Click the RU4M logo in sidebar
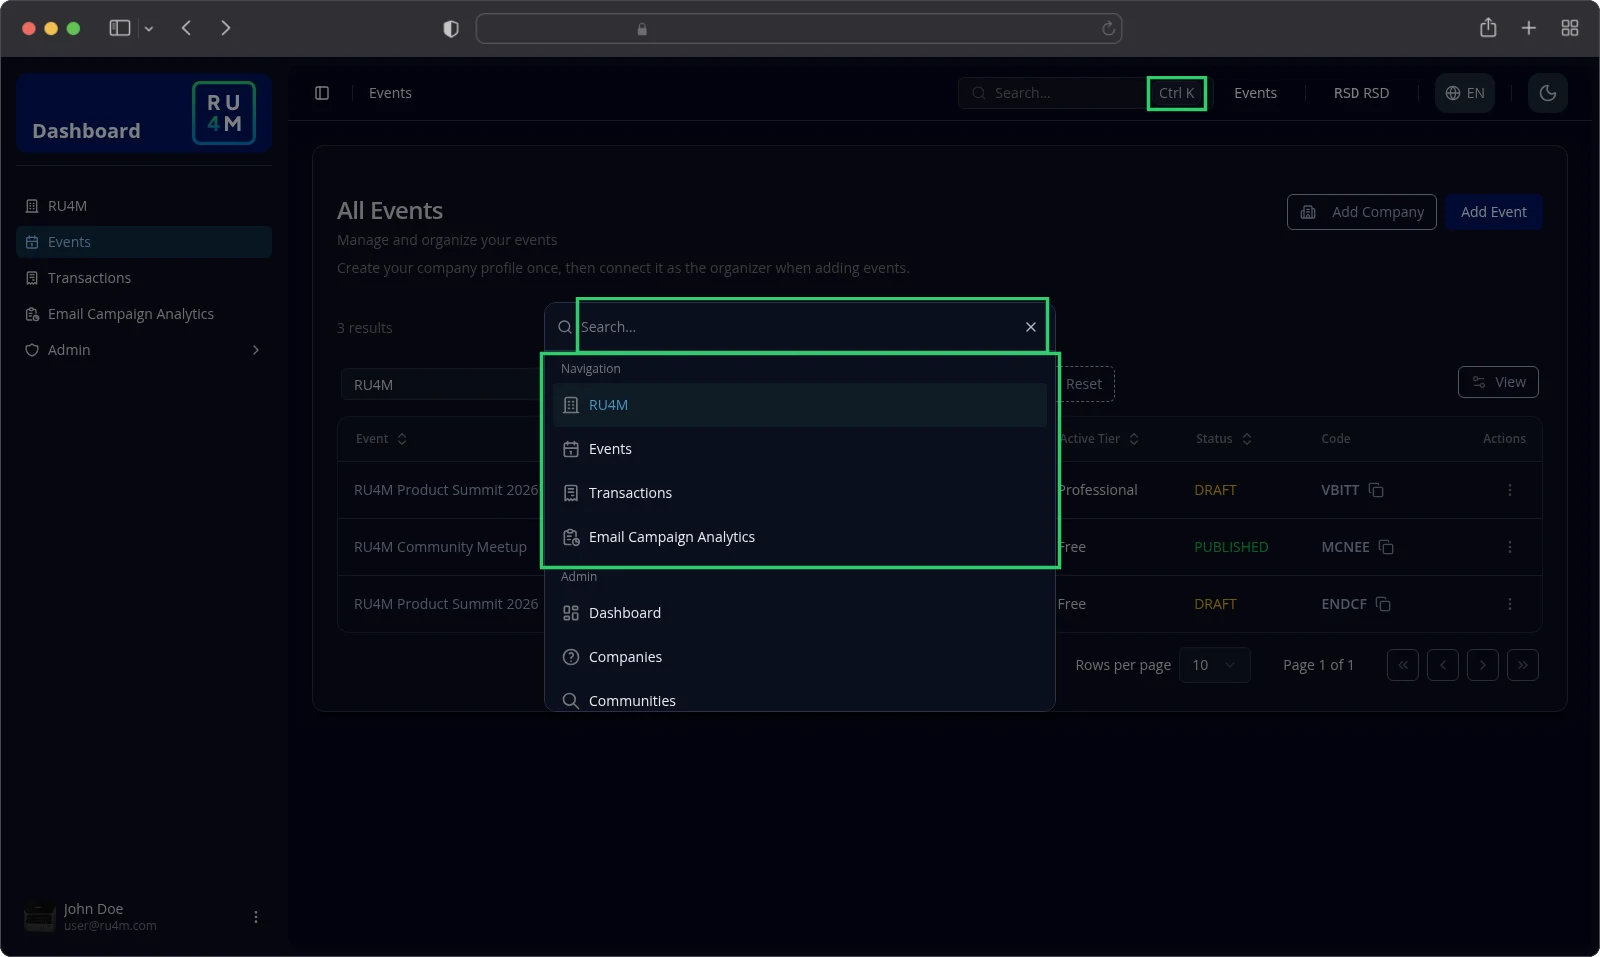This screenshot has width=1600, height=957. [x=224, y=113]
